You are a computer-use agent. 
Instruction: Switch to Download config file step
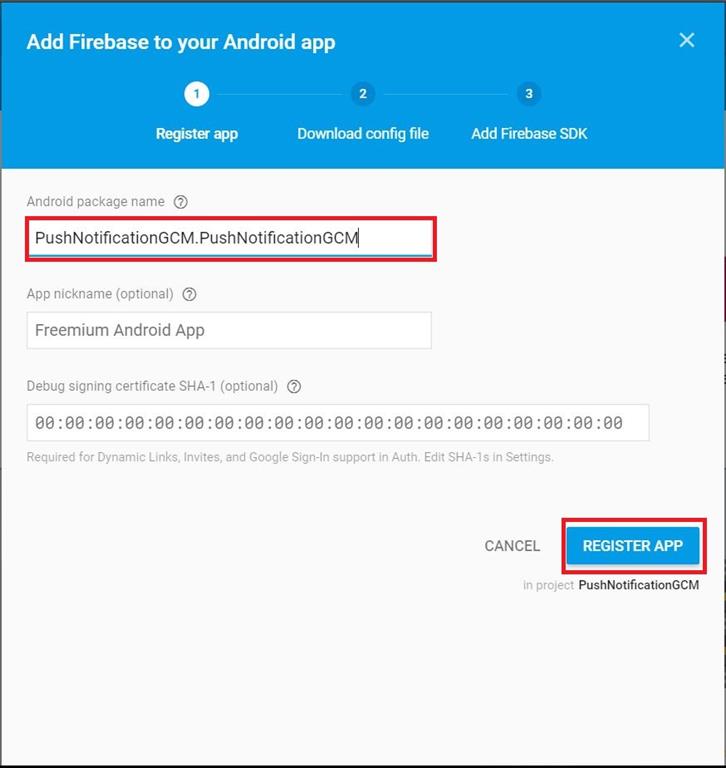coord(363,134)
